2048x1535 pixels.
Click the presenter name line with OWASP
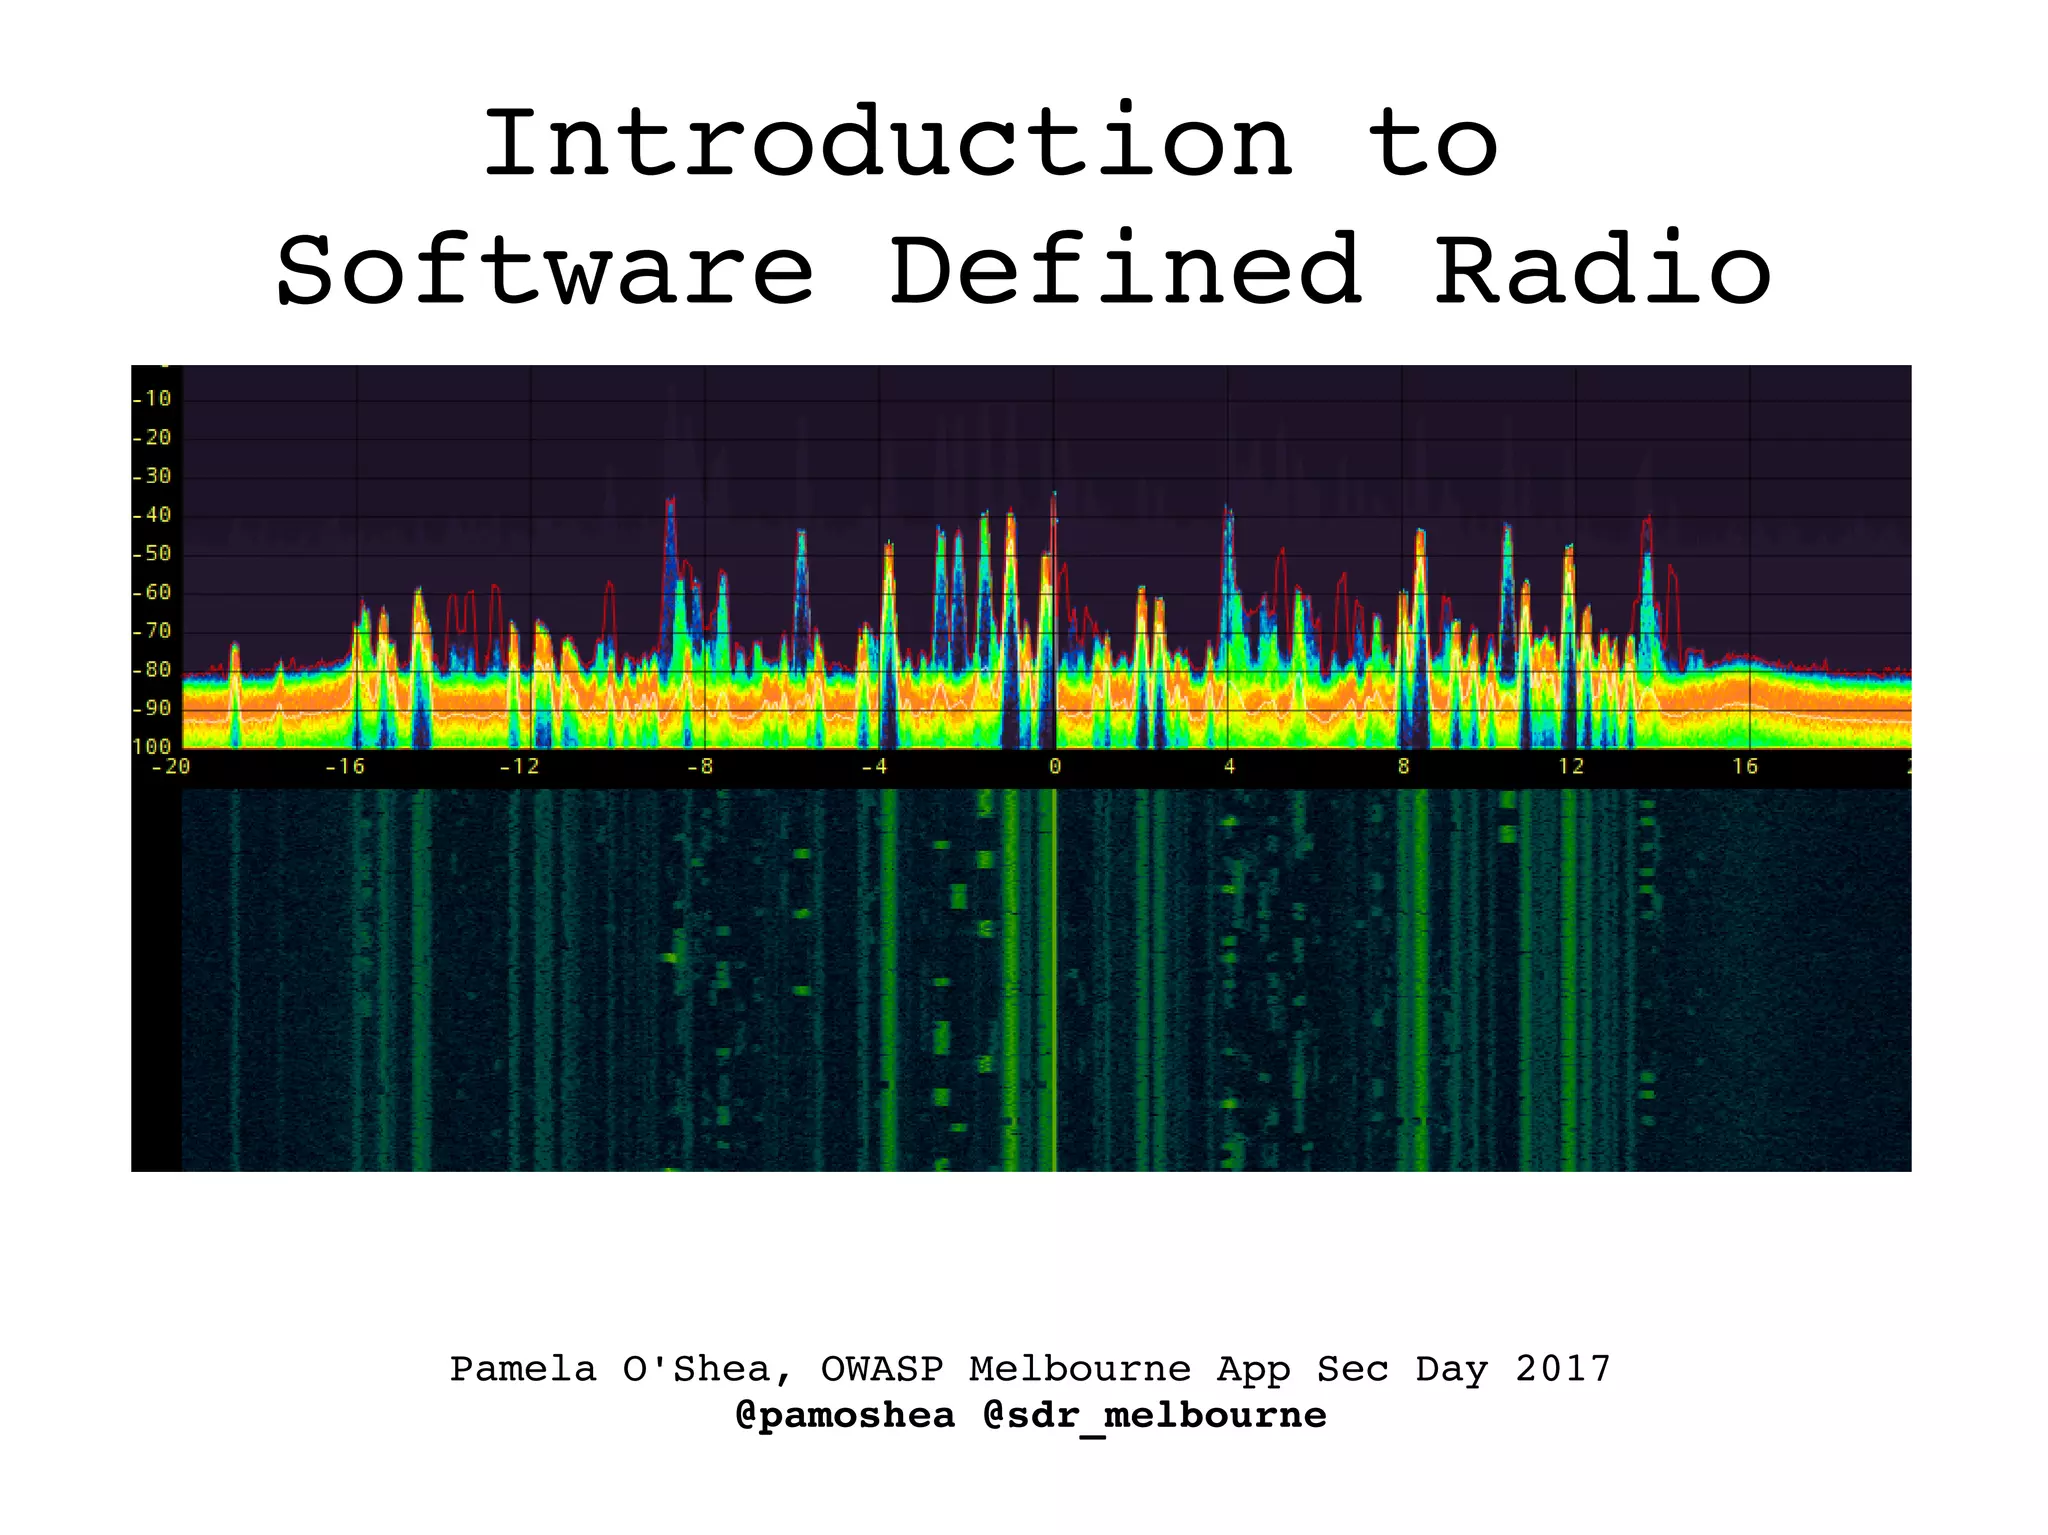click(1030, 1368)
